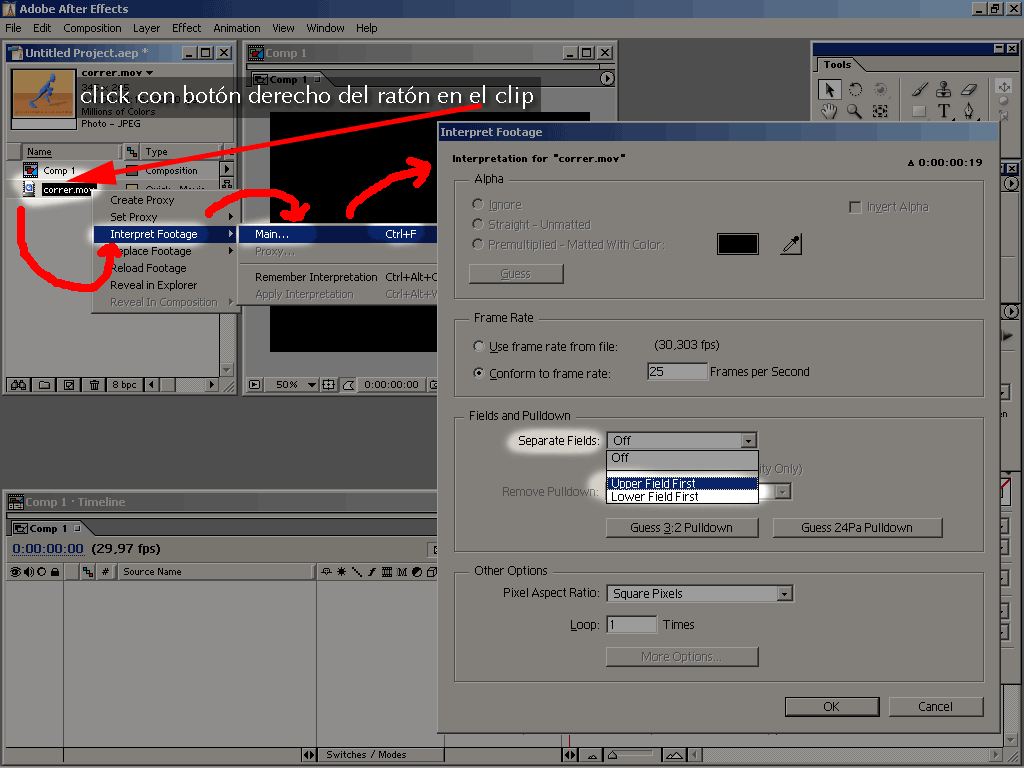Image resolution: width=1024 pixels, height=768 pixels.
Task: Click the Lock column padlock icon
Action: pos(55,572)
